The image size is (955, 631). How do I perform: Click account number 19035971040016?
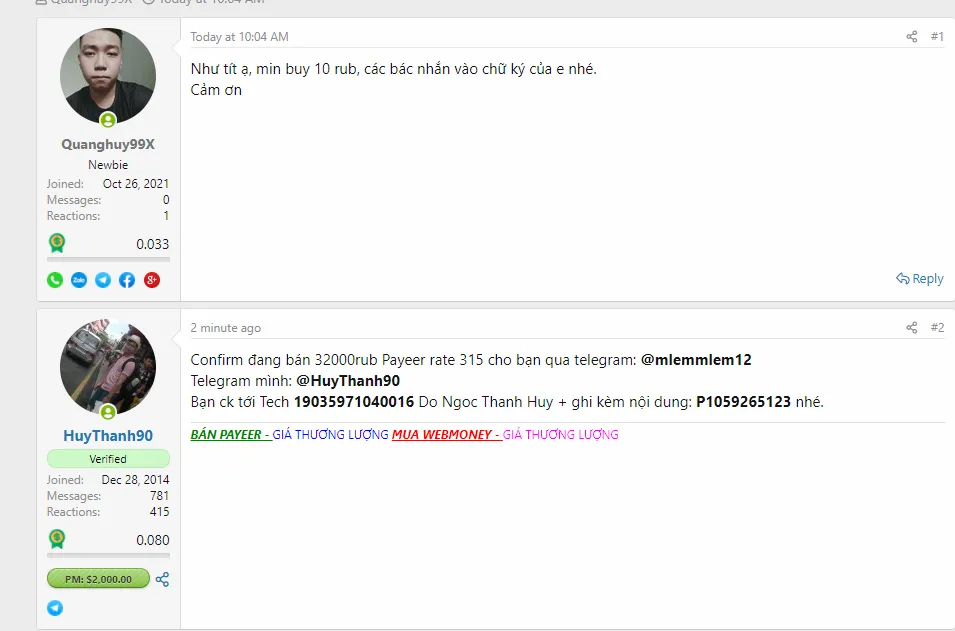coord(354,402)
